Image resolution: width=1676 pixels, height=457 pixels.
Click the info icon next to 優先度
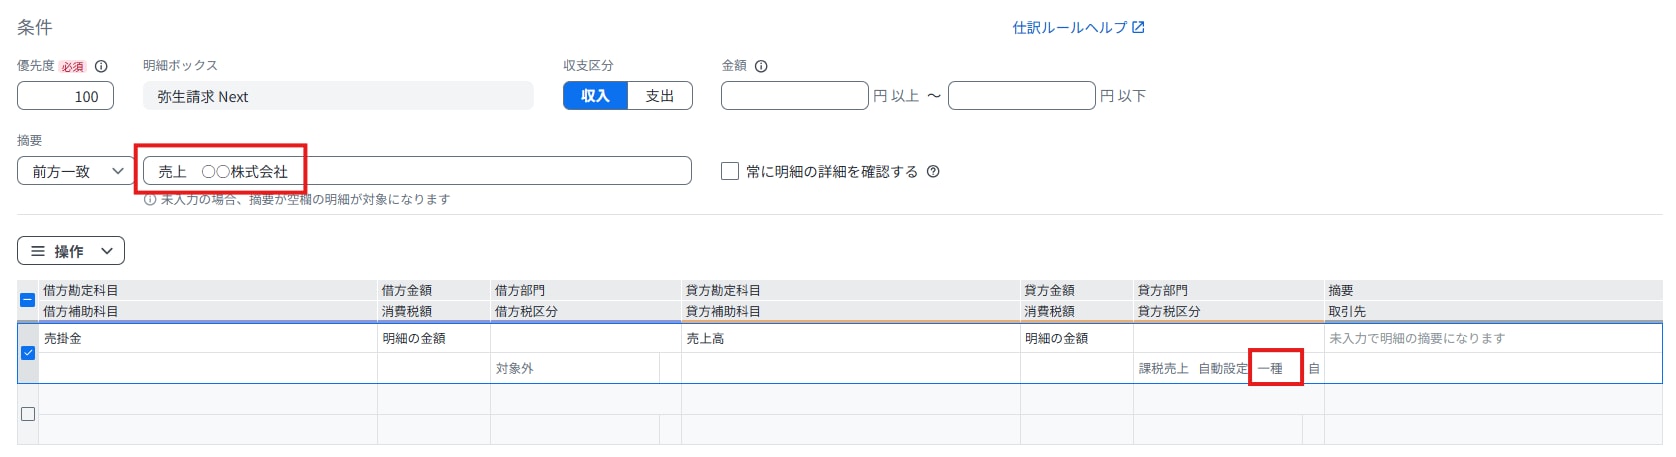(101, 66)
